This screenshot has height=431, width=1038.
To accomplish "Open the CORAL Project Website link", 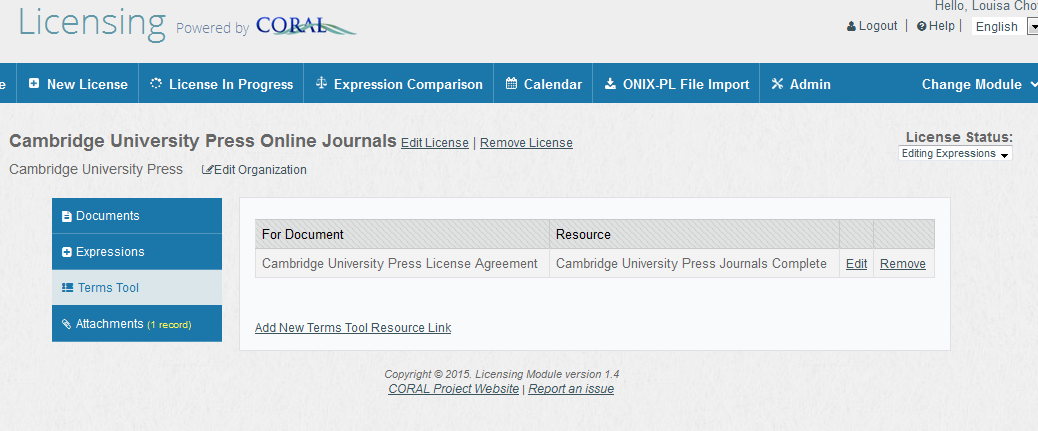I will (x=453, y=389).
